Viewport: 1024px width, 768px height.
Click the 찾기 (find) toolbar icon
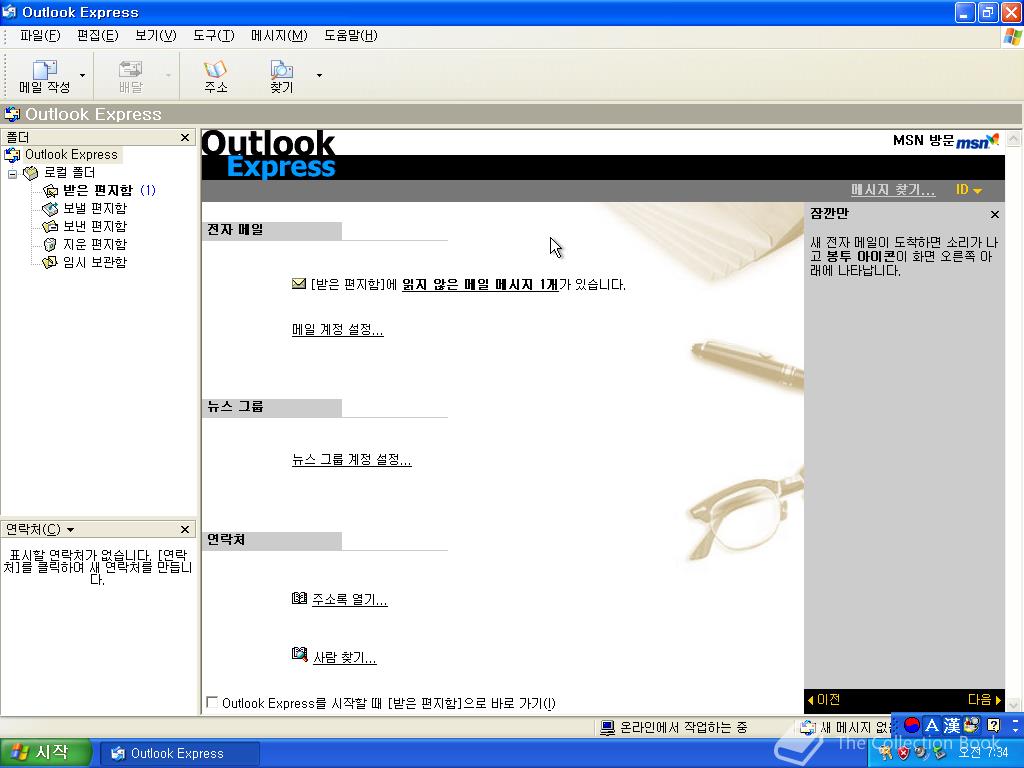[281, 69]
